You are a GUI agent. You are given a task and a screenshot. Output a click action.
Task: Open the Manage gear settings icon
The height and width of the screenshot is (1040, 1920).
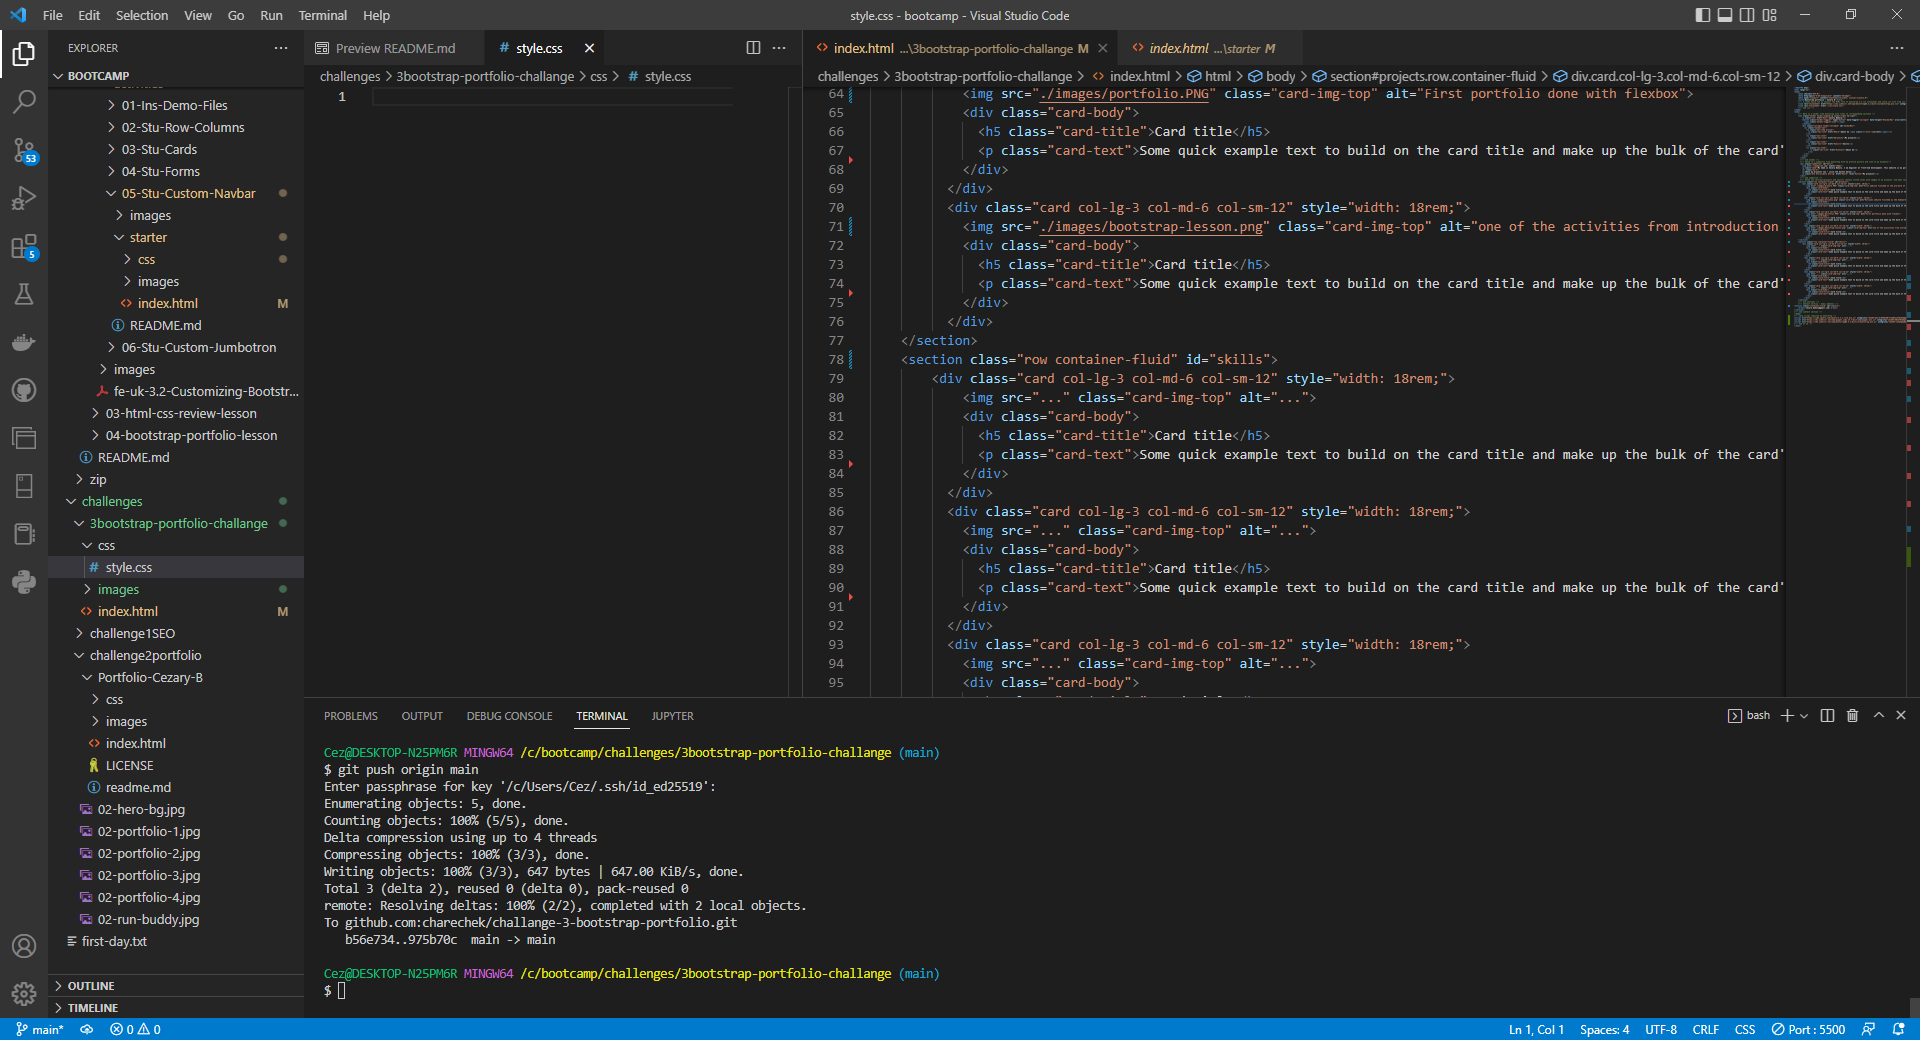pos(24,994)
